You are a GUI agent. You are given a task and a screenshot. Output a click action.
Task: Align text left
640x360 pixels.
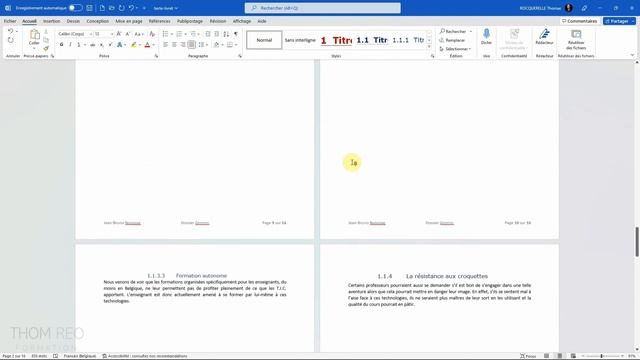[165, 44]
